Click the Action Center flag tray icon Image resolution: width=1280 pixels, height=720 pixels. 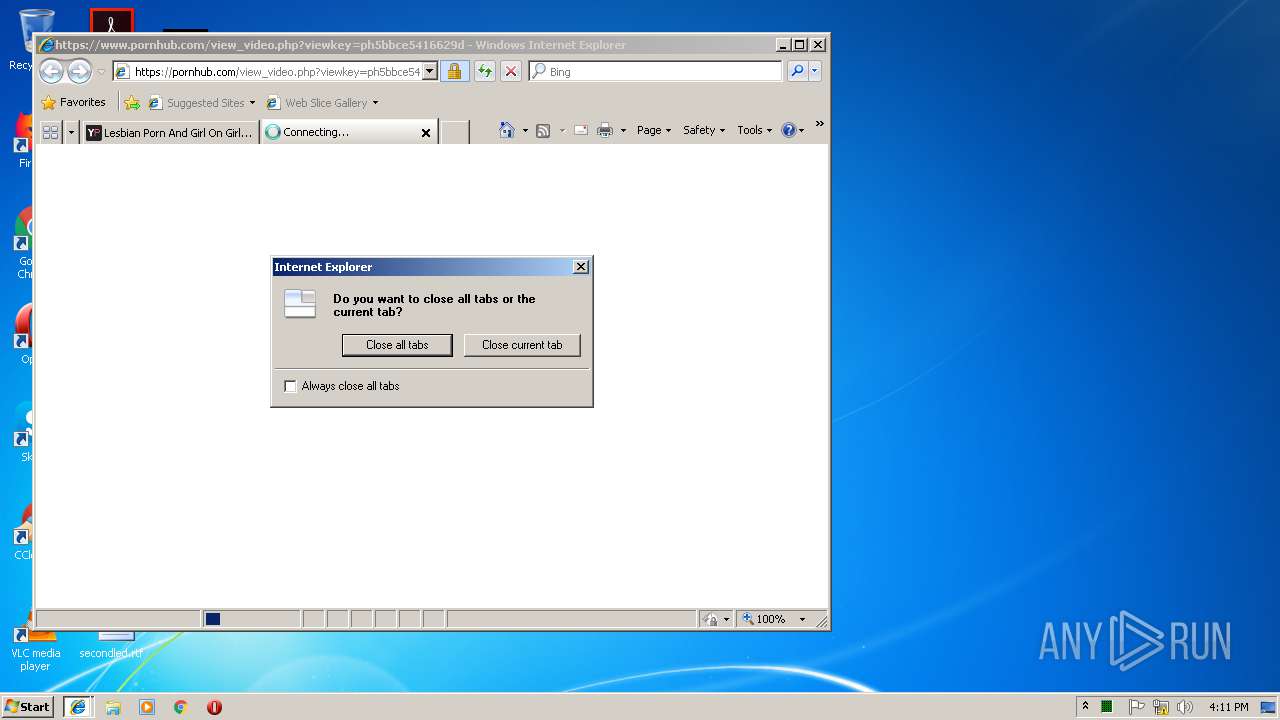(x=1136, y=707)
